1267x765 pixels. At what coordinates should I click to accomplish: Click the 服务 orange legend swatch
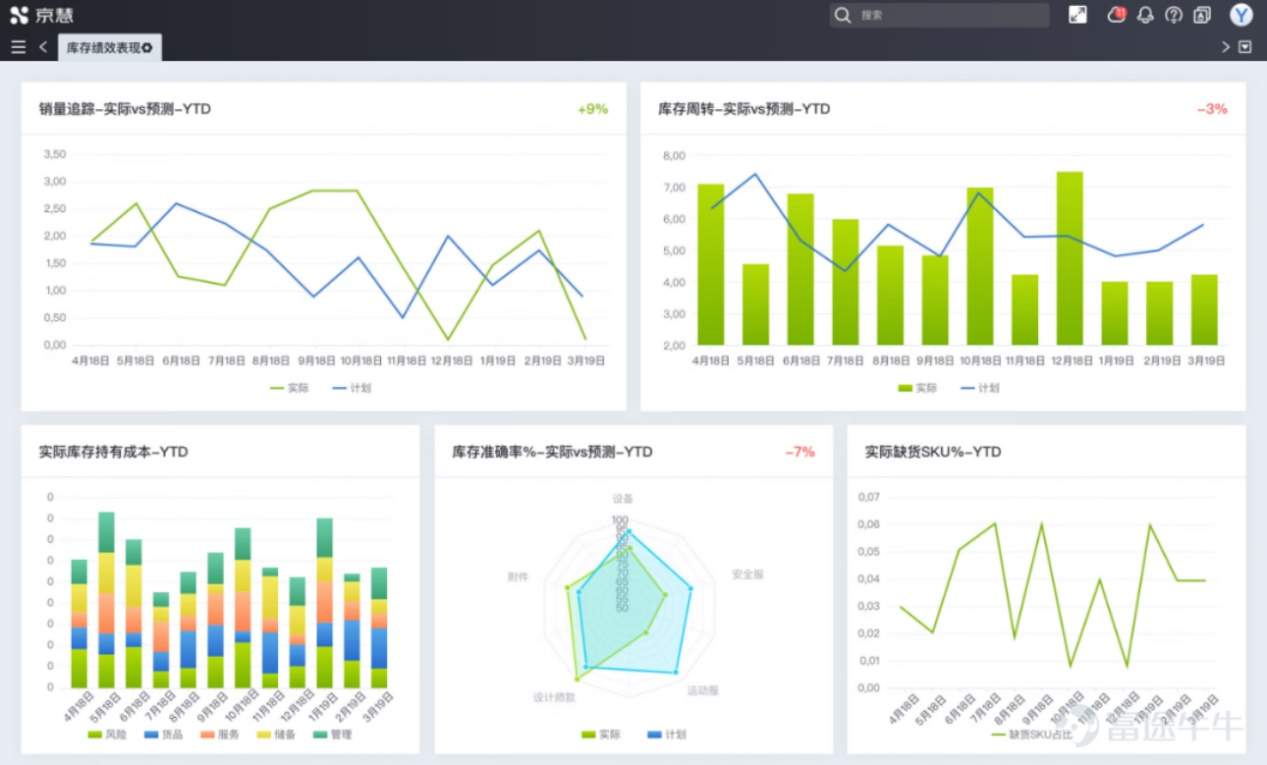point(208,735)
